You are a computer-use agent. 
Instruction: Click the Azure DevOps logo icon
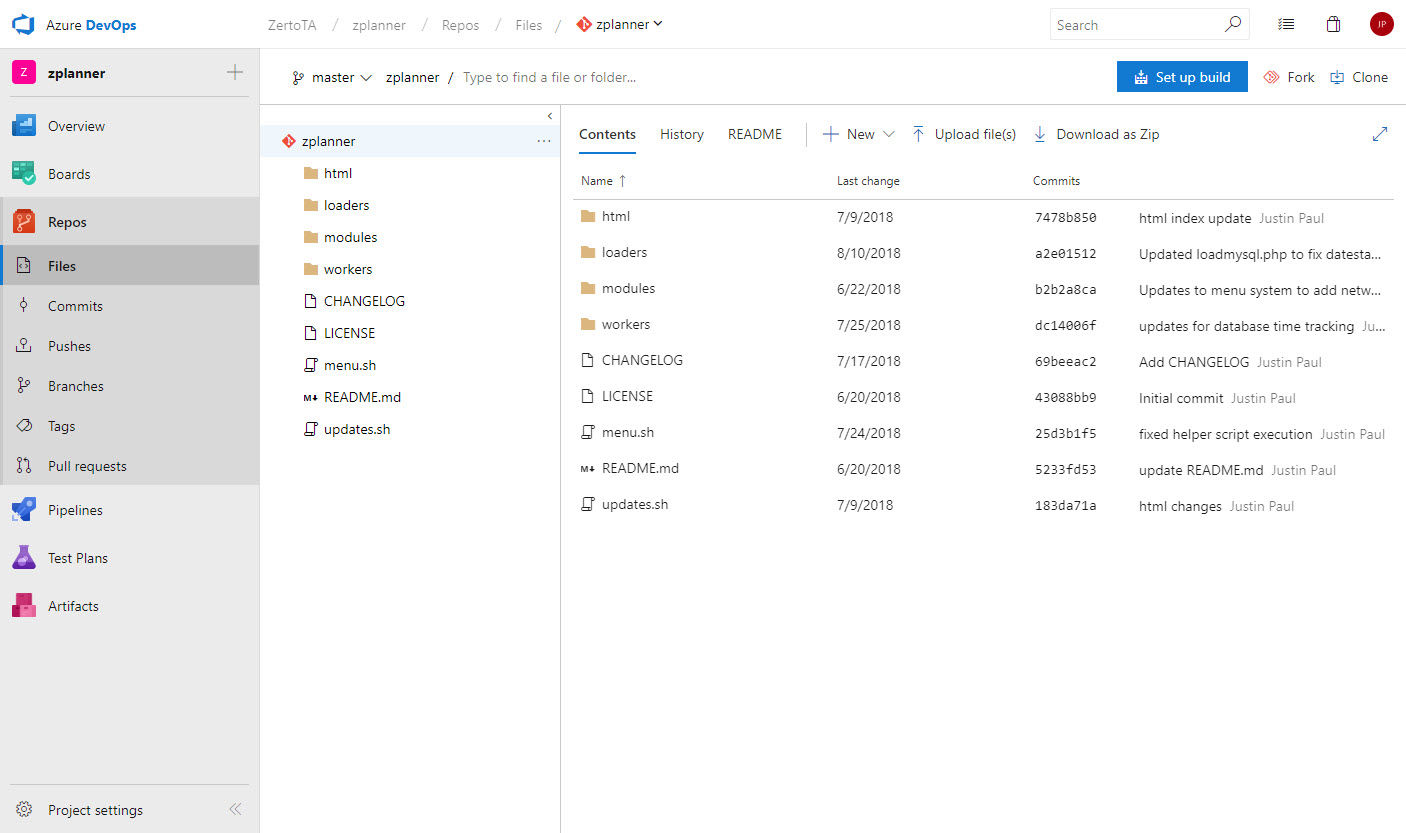tap(22, 25)
